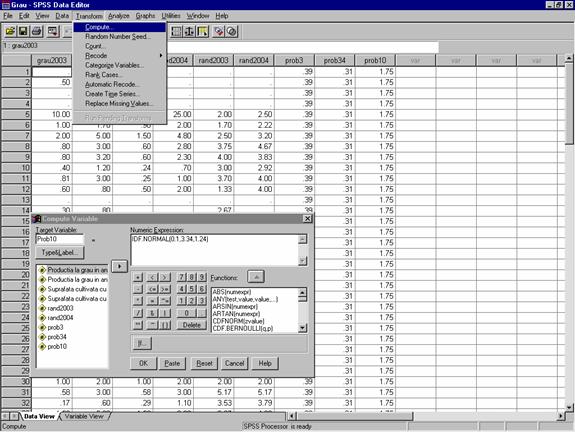Image resolution: width=575 pixels, height=432 pixels.
Task: Expand the Recode submenu arrow
Action: [161, 56]
